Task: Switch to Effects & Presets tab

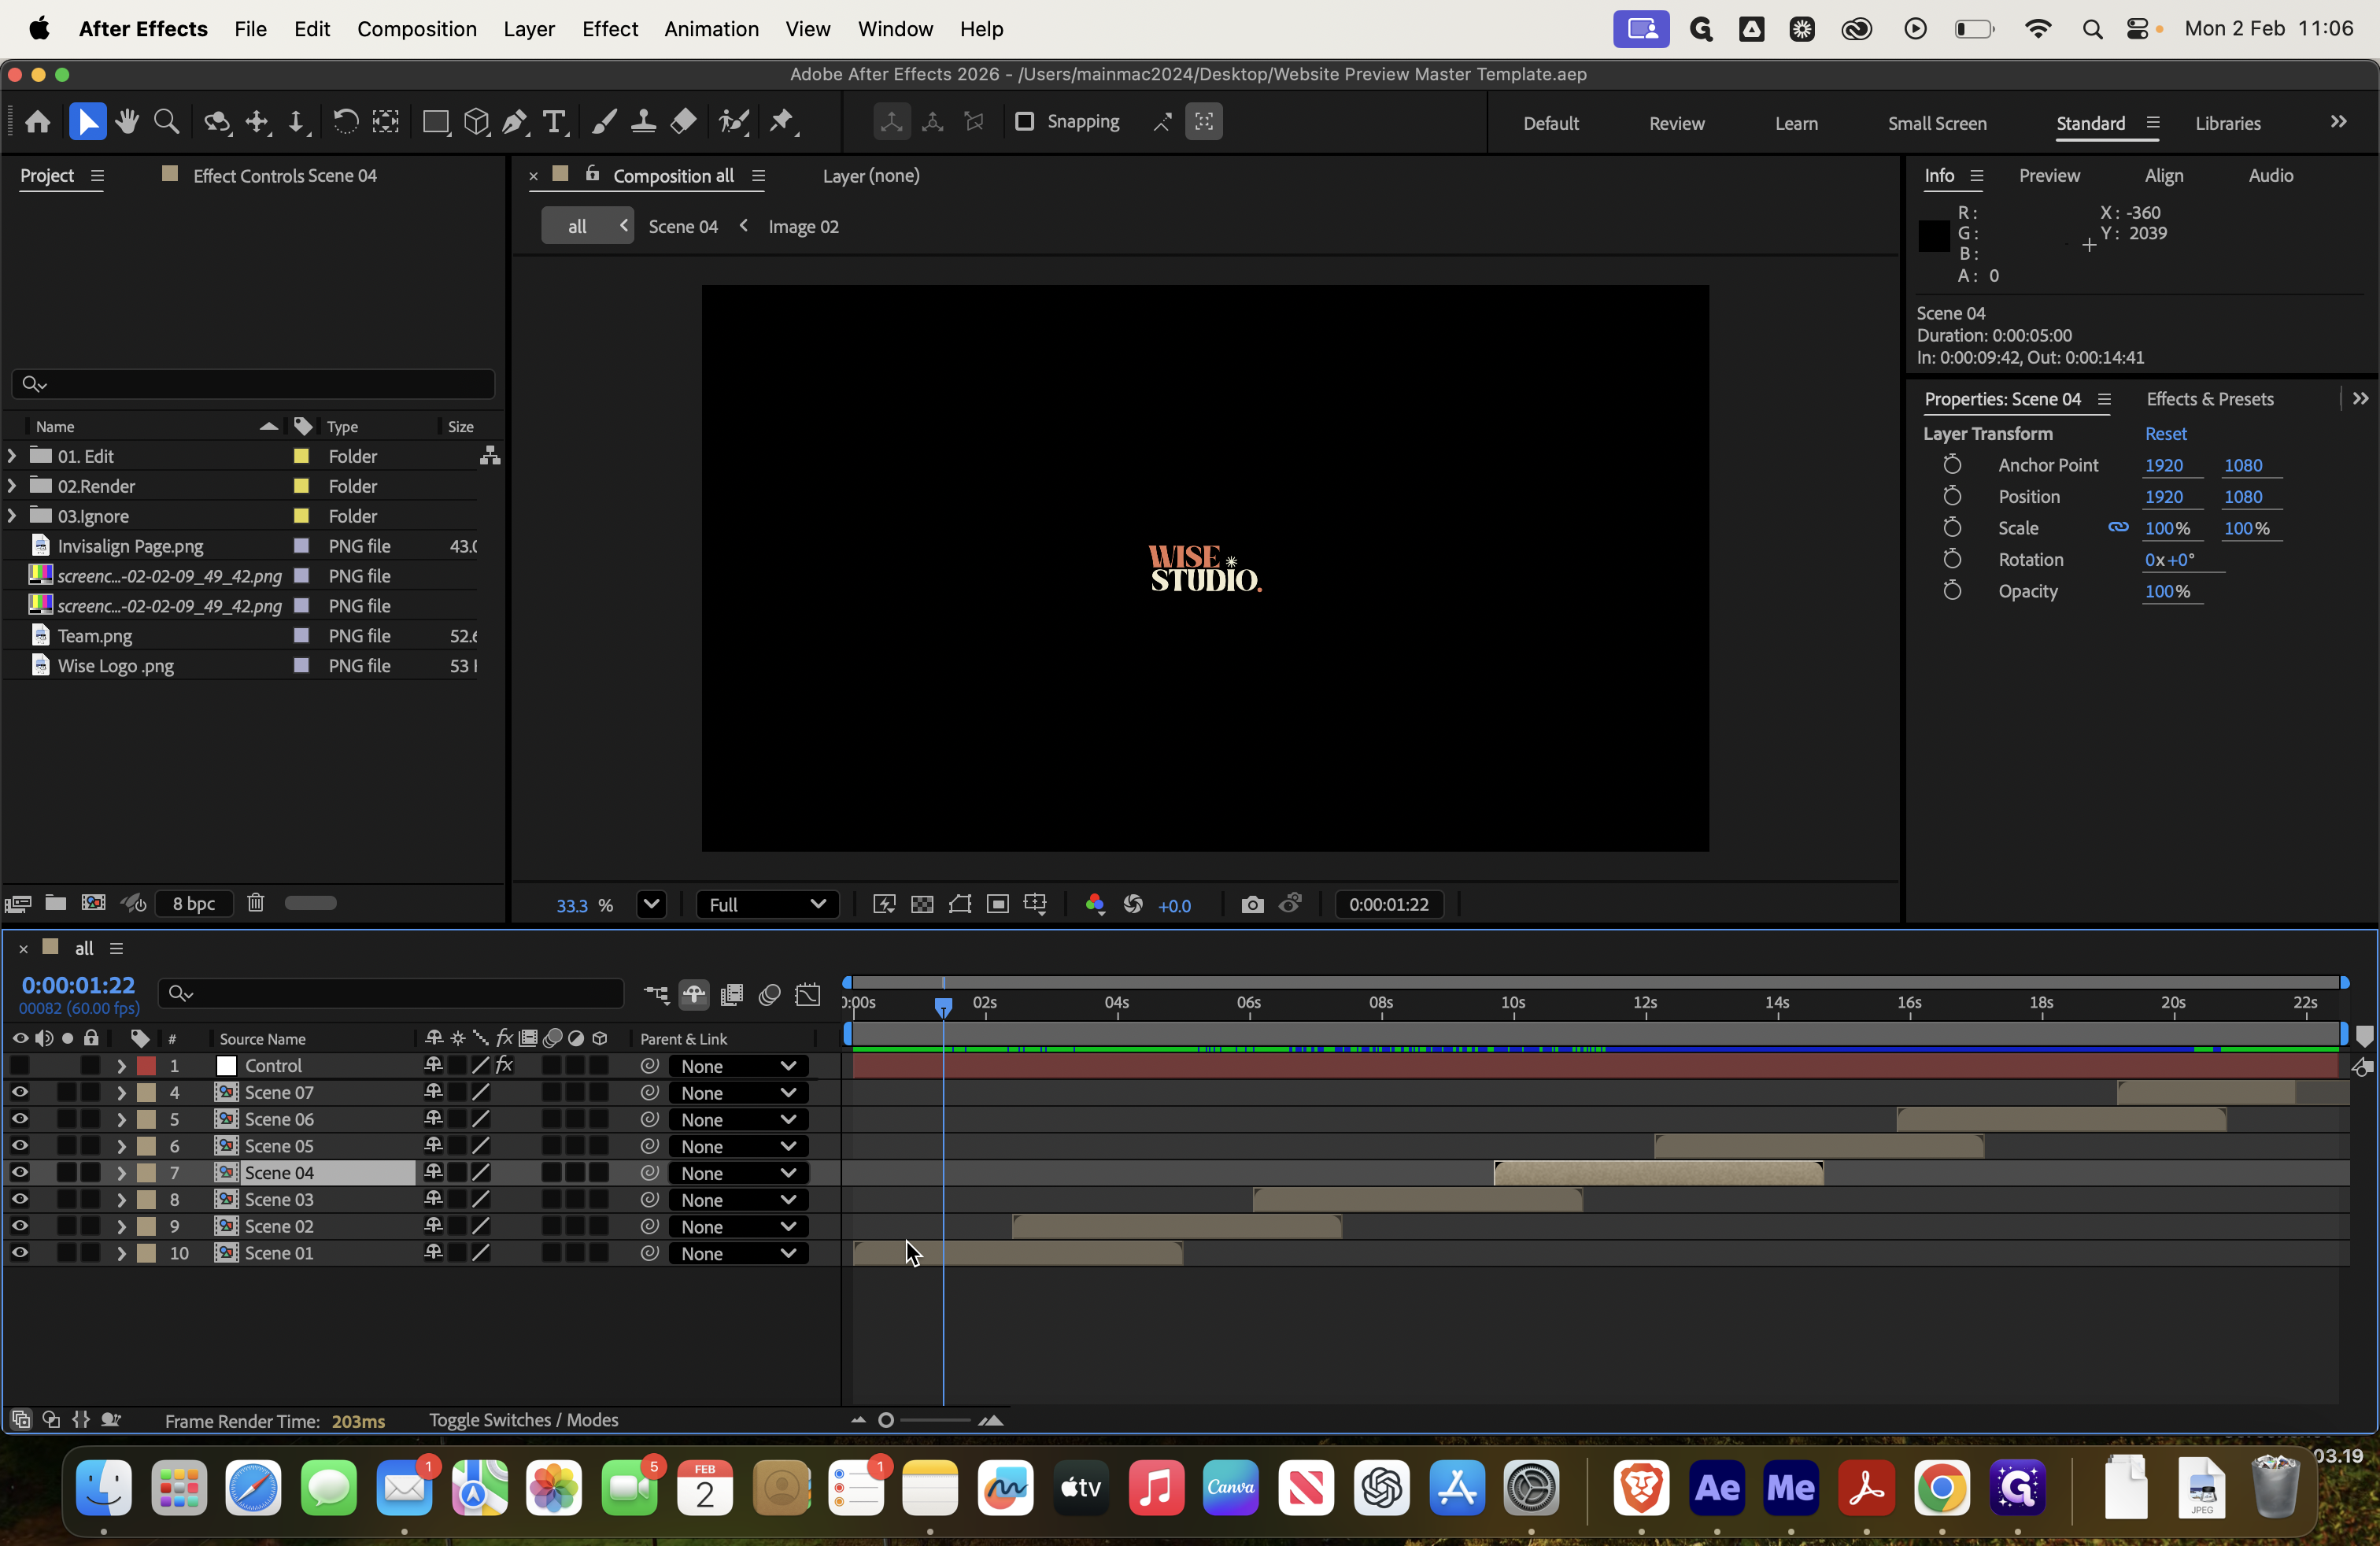Action: 2209,399
